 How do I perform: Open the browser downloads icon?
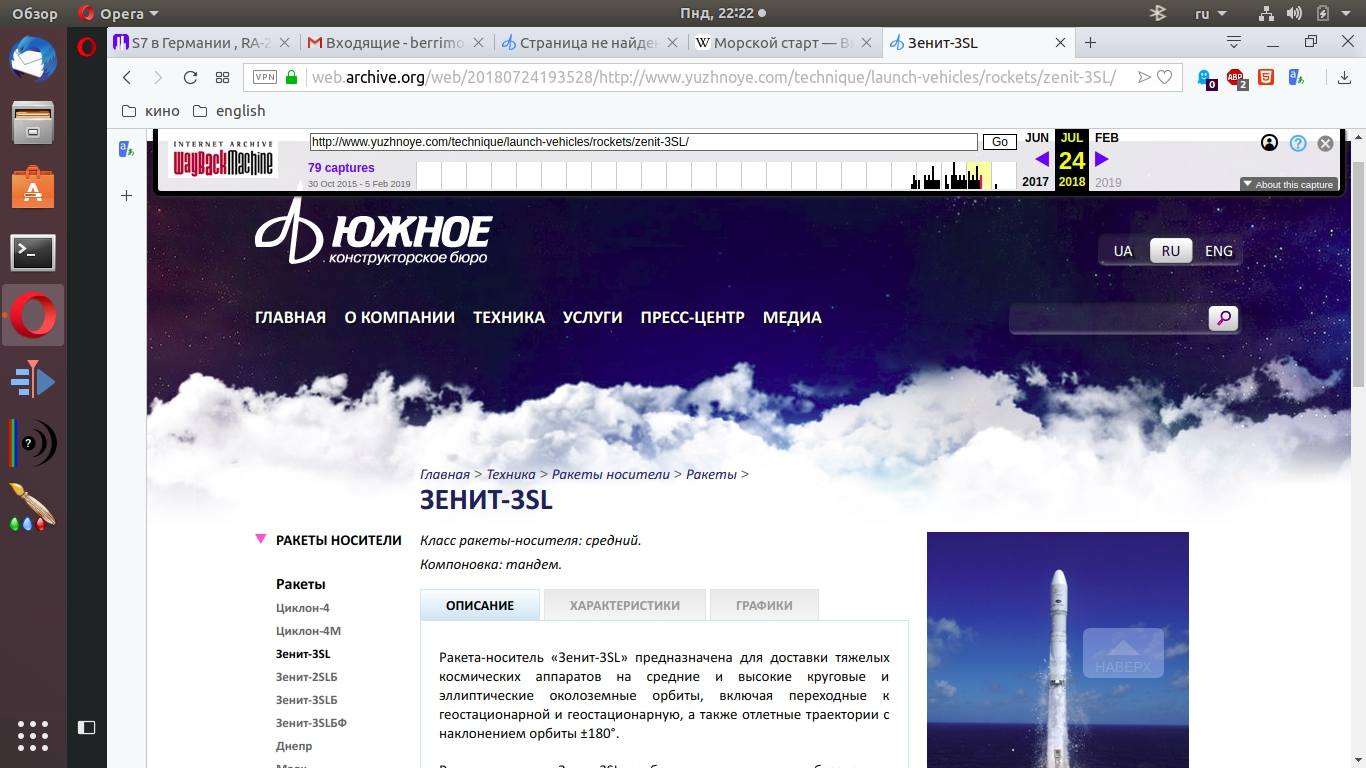1344,78
